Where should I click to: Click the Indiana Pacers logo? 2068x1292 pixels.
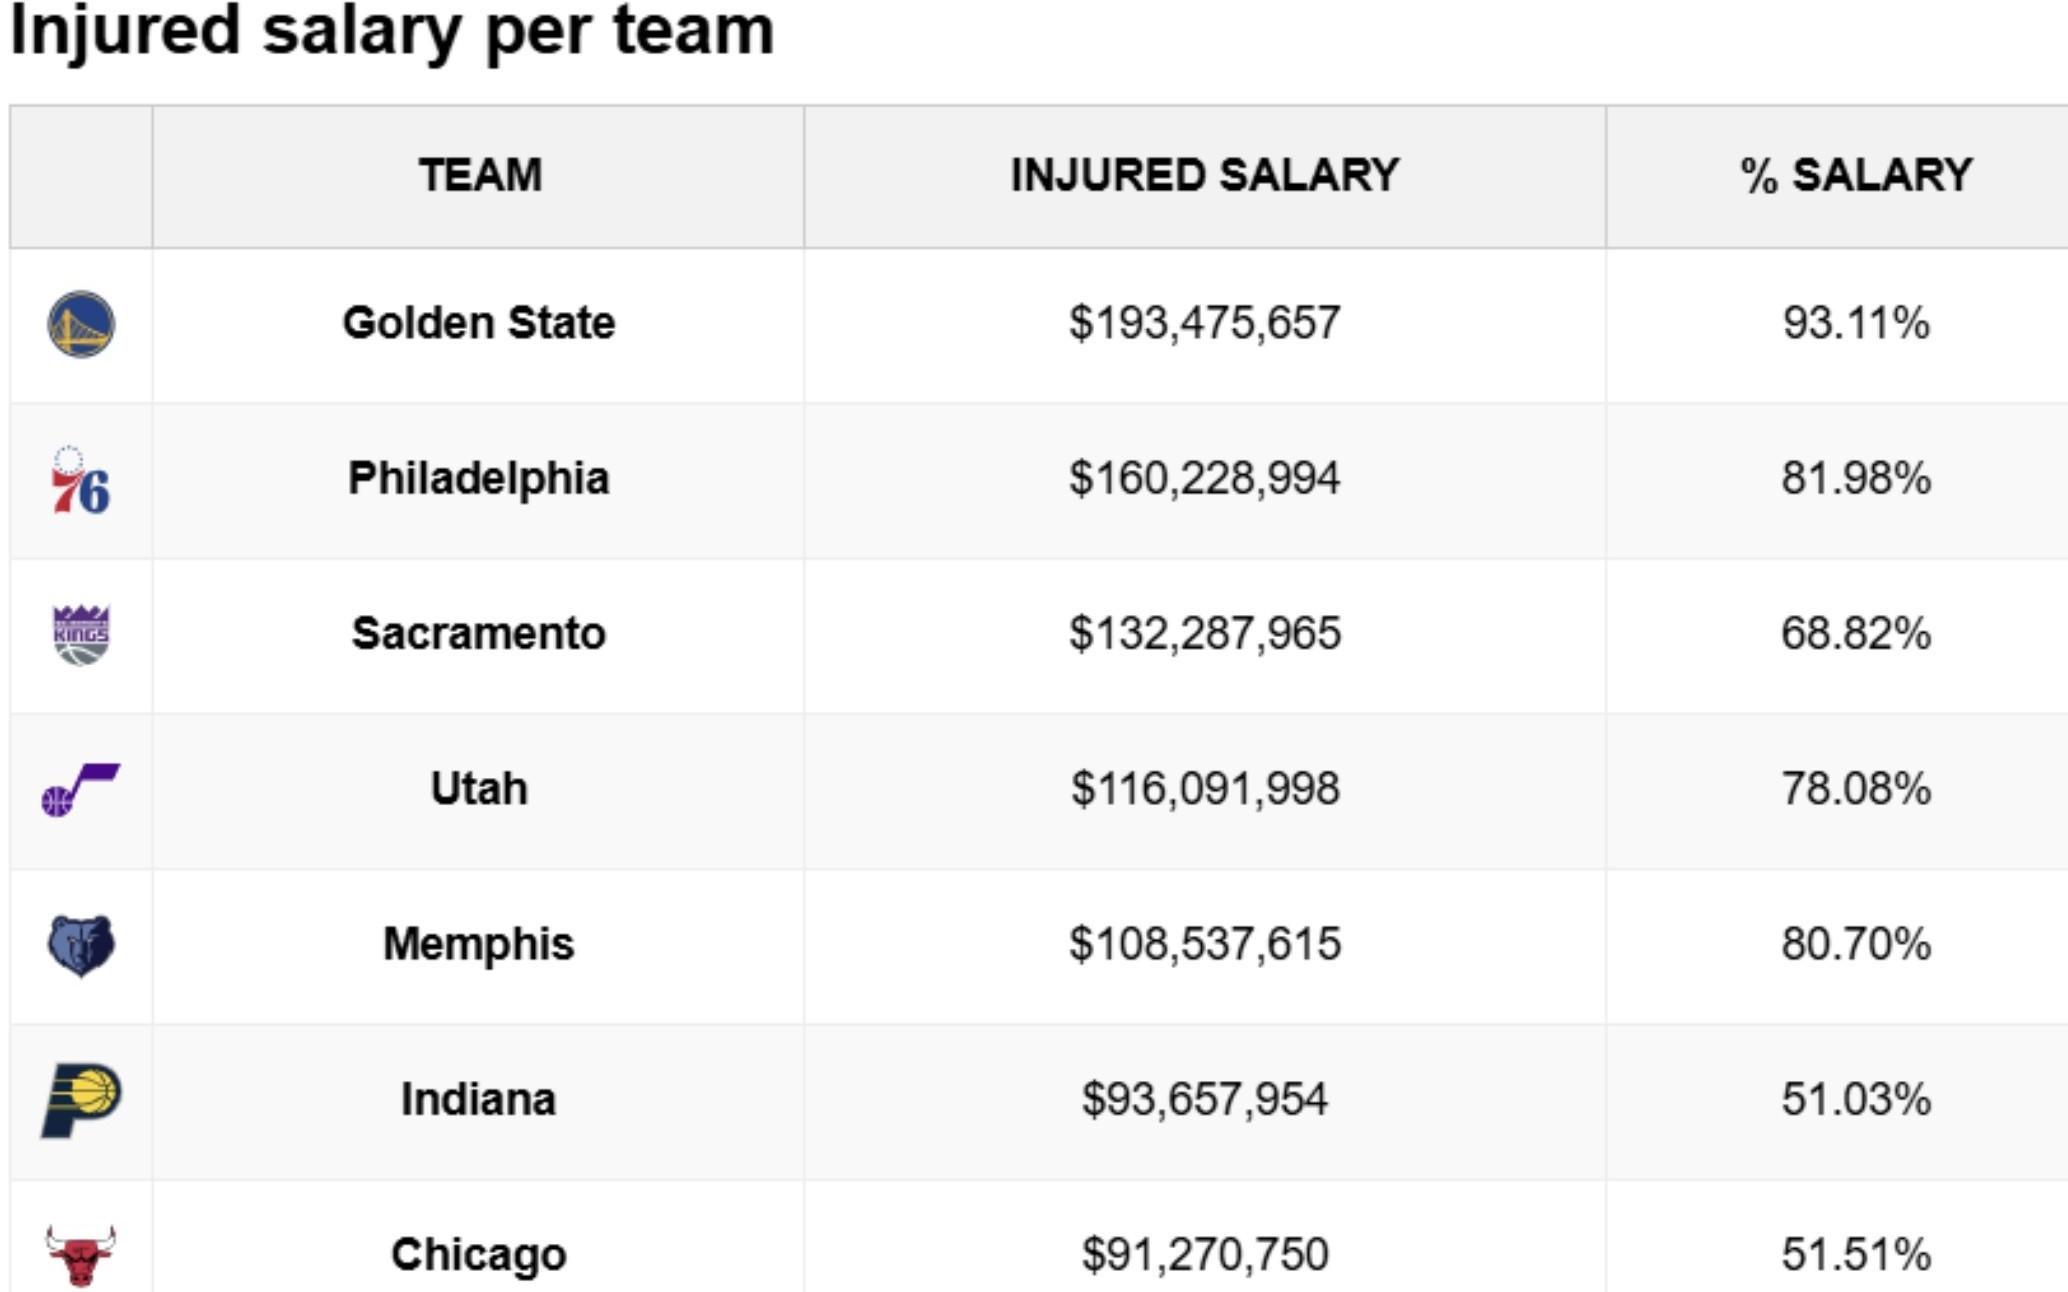point(81,1100)
